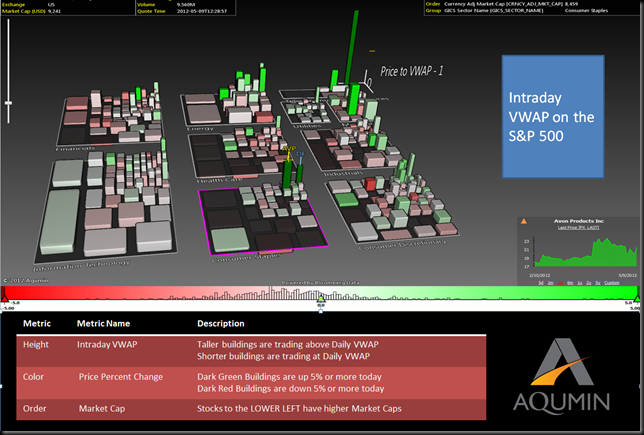Click the Last Price [PX_LAST] link
This screenshot has height=435, width=644.
(x=578, y=228)
